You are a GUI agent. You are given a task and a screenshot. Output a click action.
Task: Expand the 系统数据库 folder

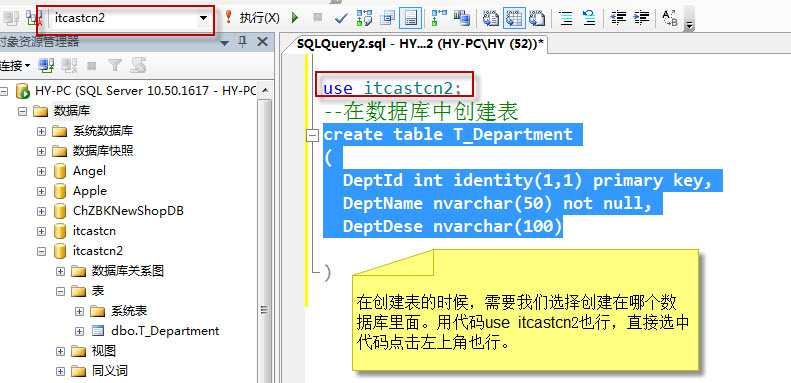coord(41,131)
